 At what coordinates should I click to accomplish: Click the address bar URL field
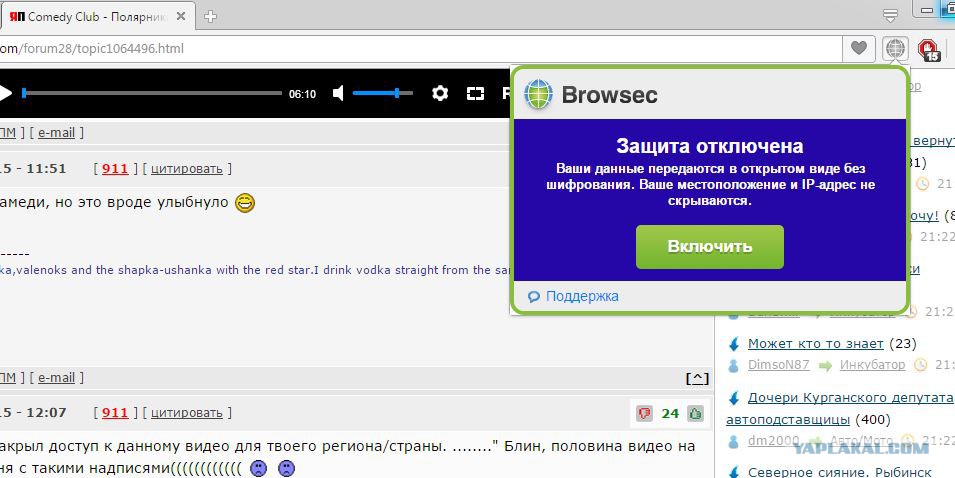point(420,49)
